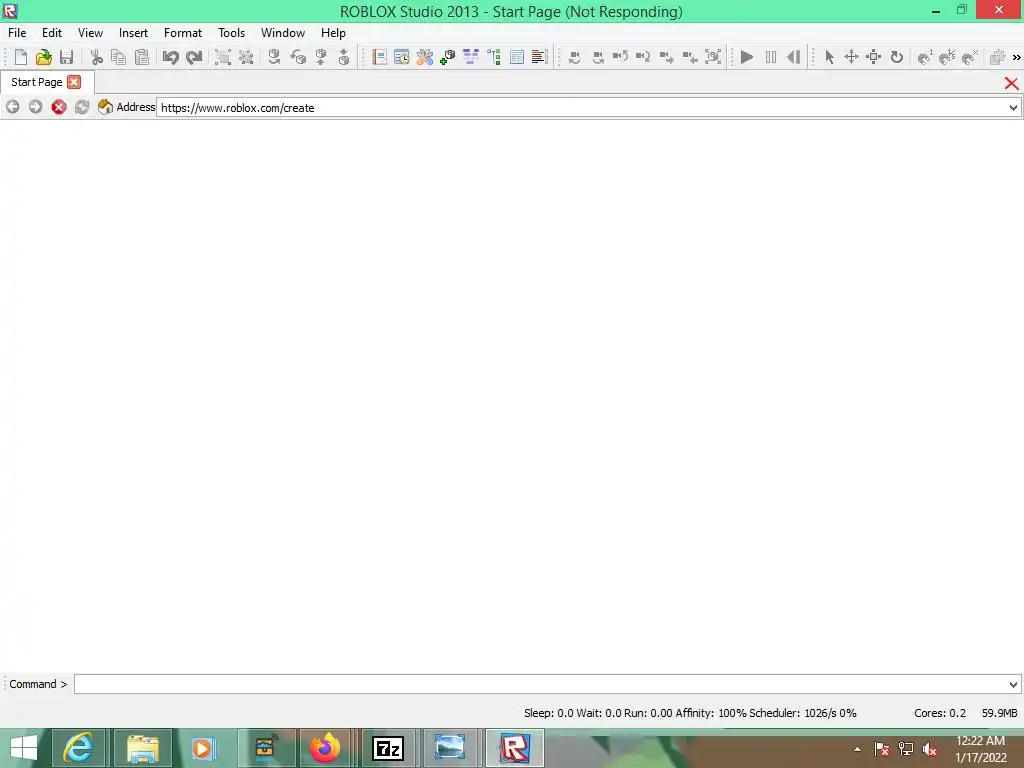Set grid snapping to 1 stud

[x=925, y=57]
